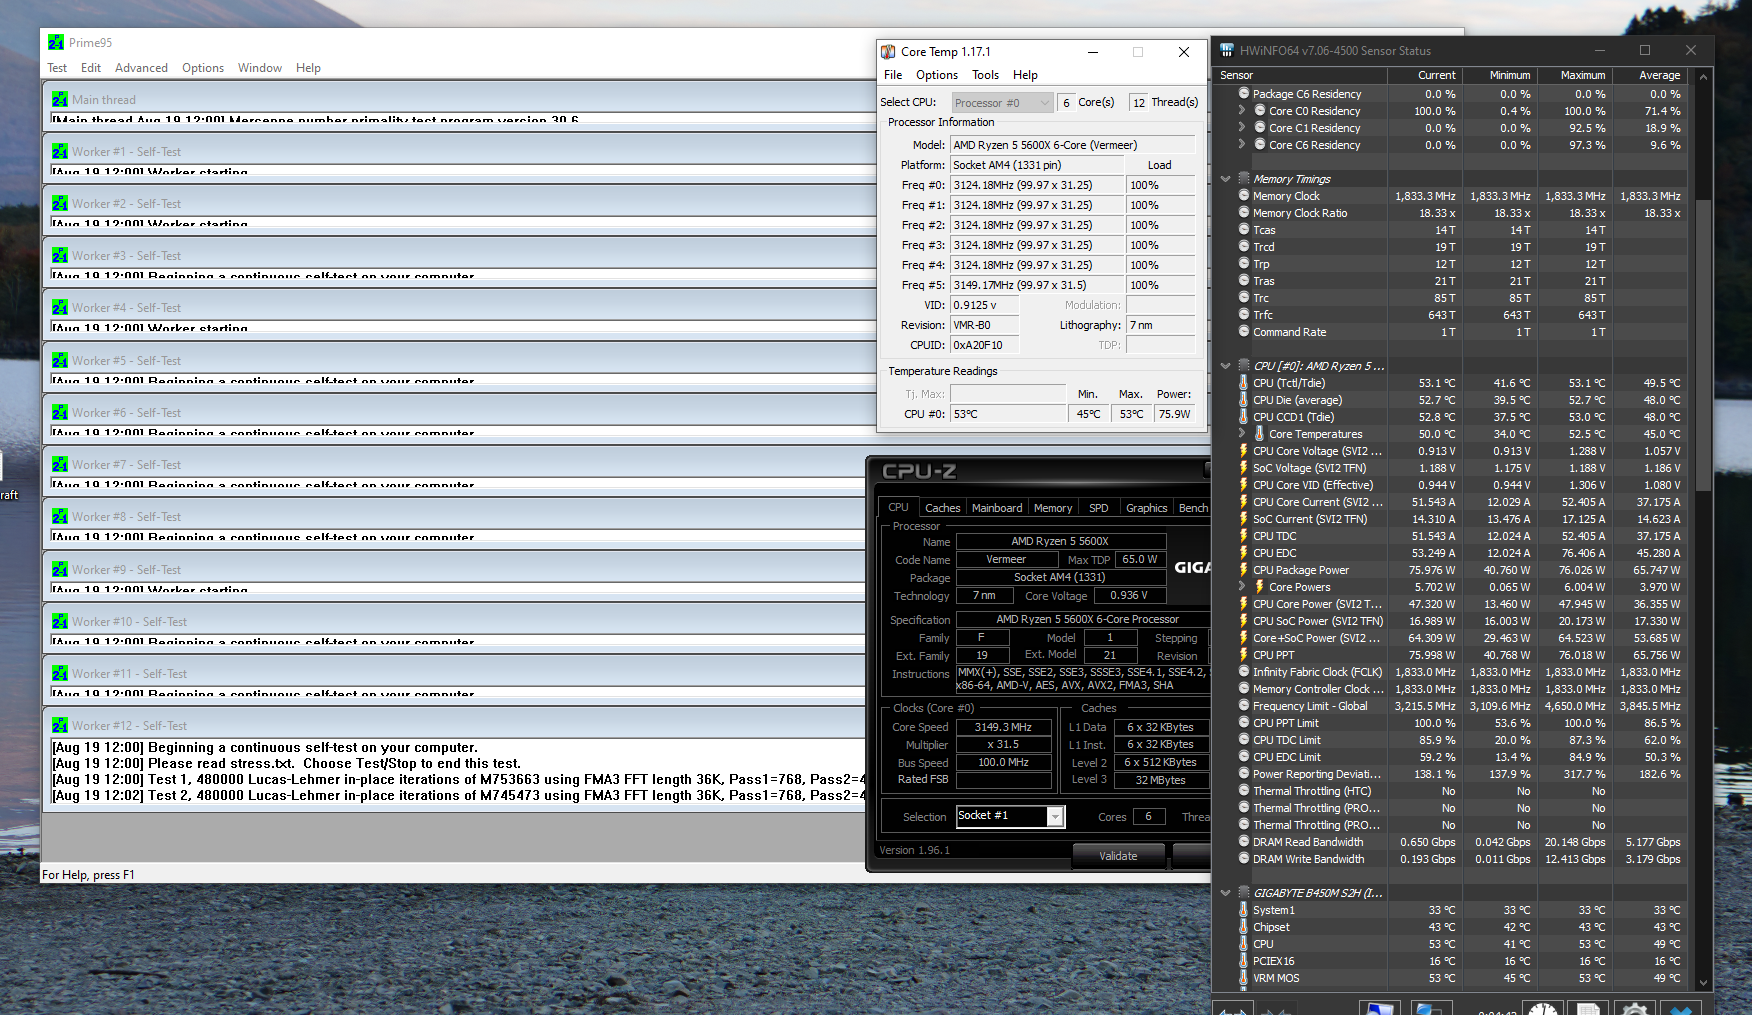
Task: Click the Core Temp Model field
Action: tap(1072, 145)
